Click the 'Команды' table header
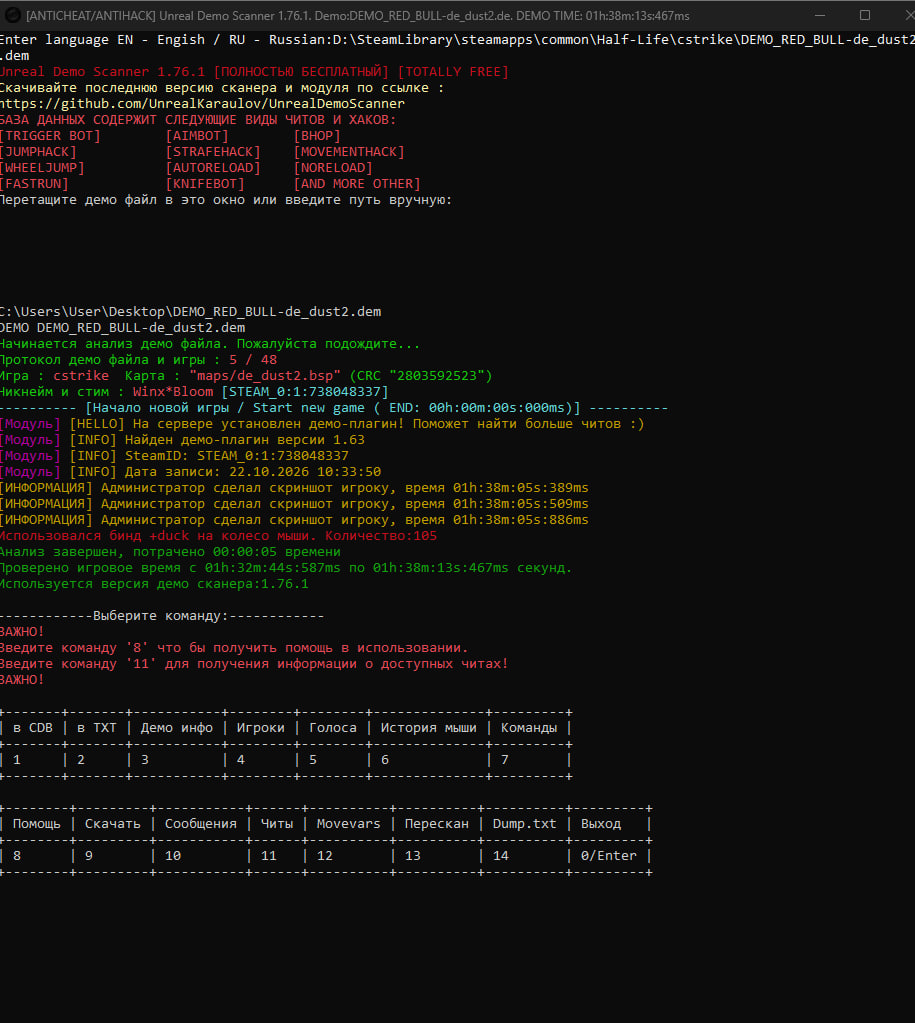Image resolution: width=915 pixels, height=1023 pixels. click(529, 727)
